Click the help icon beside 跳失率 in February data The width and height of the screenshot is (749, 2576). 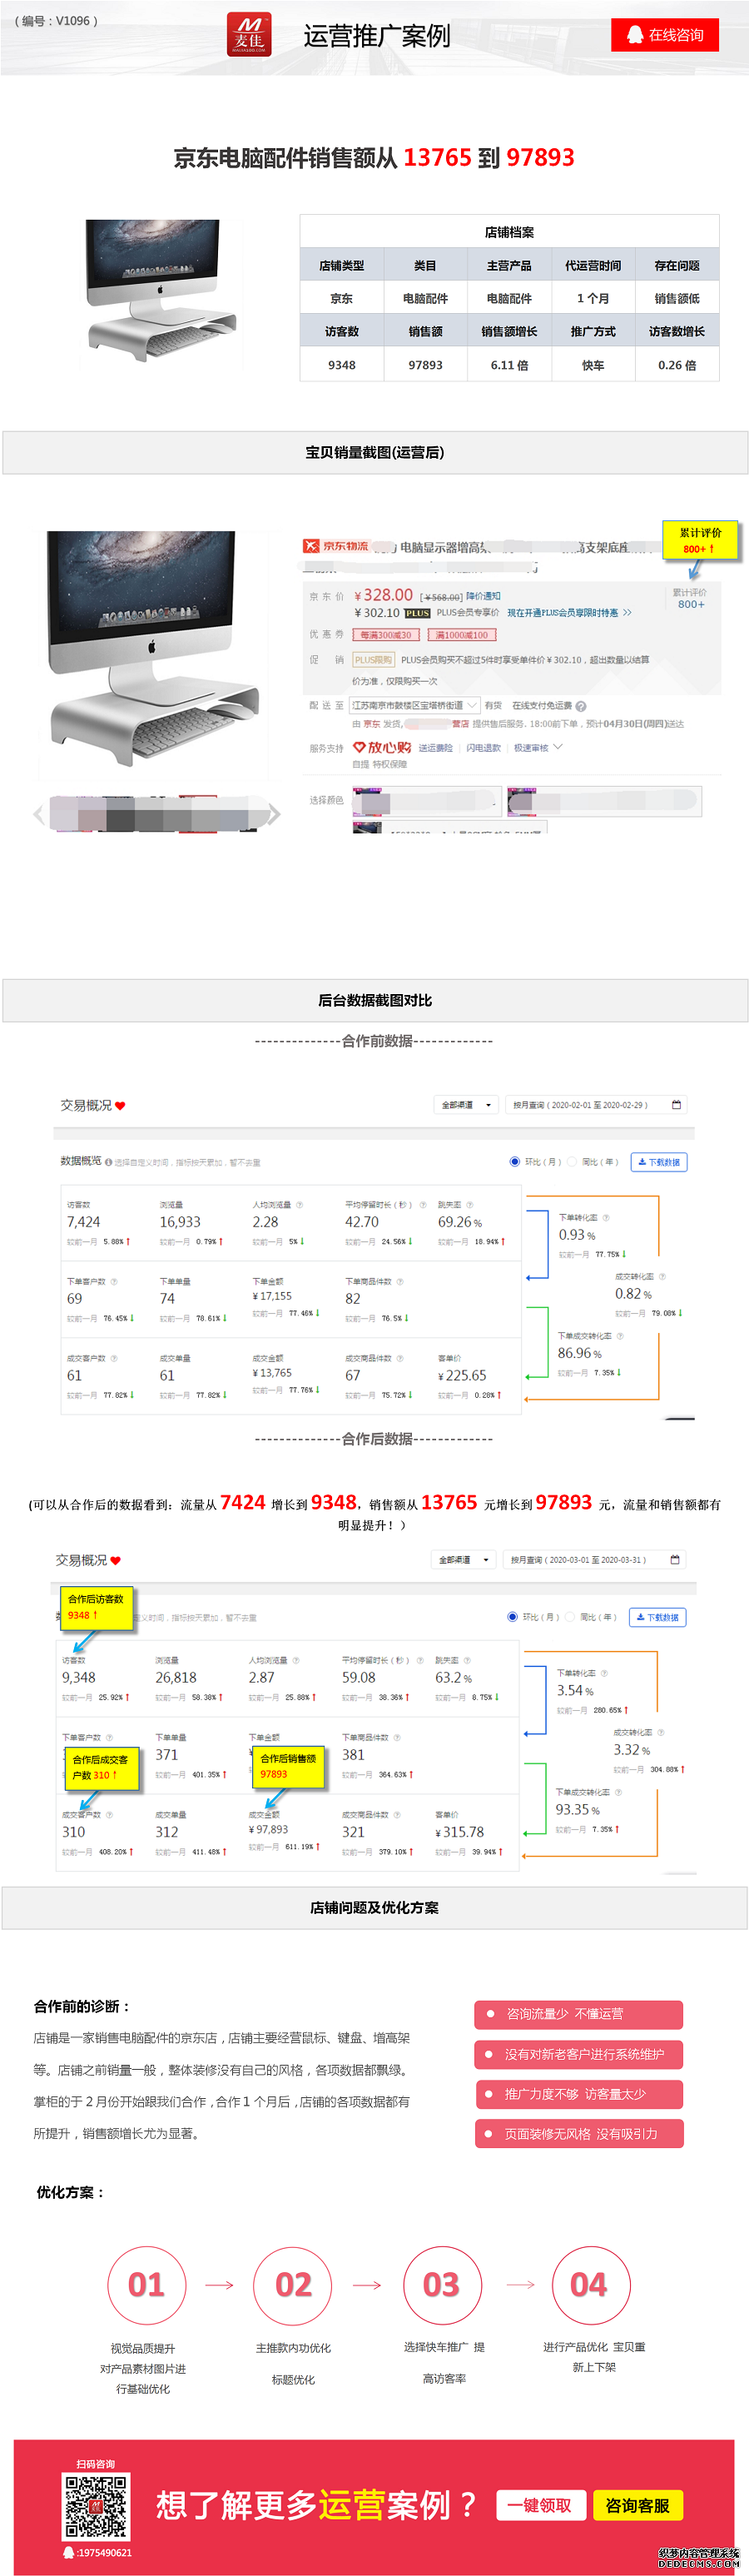pos(469,1205)
